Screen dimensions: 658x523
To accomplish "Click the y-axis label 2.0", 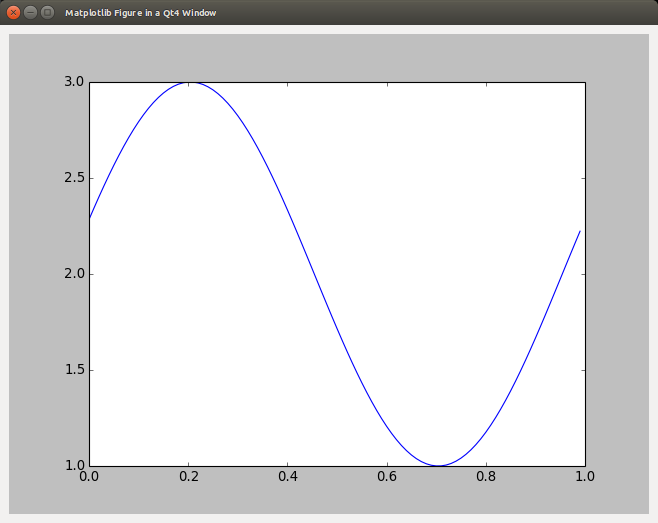I will (x=74, y=274).
